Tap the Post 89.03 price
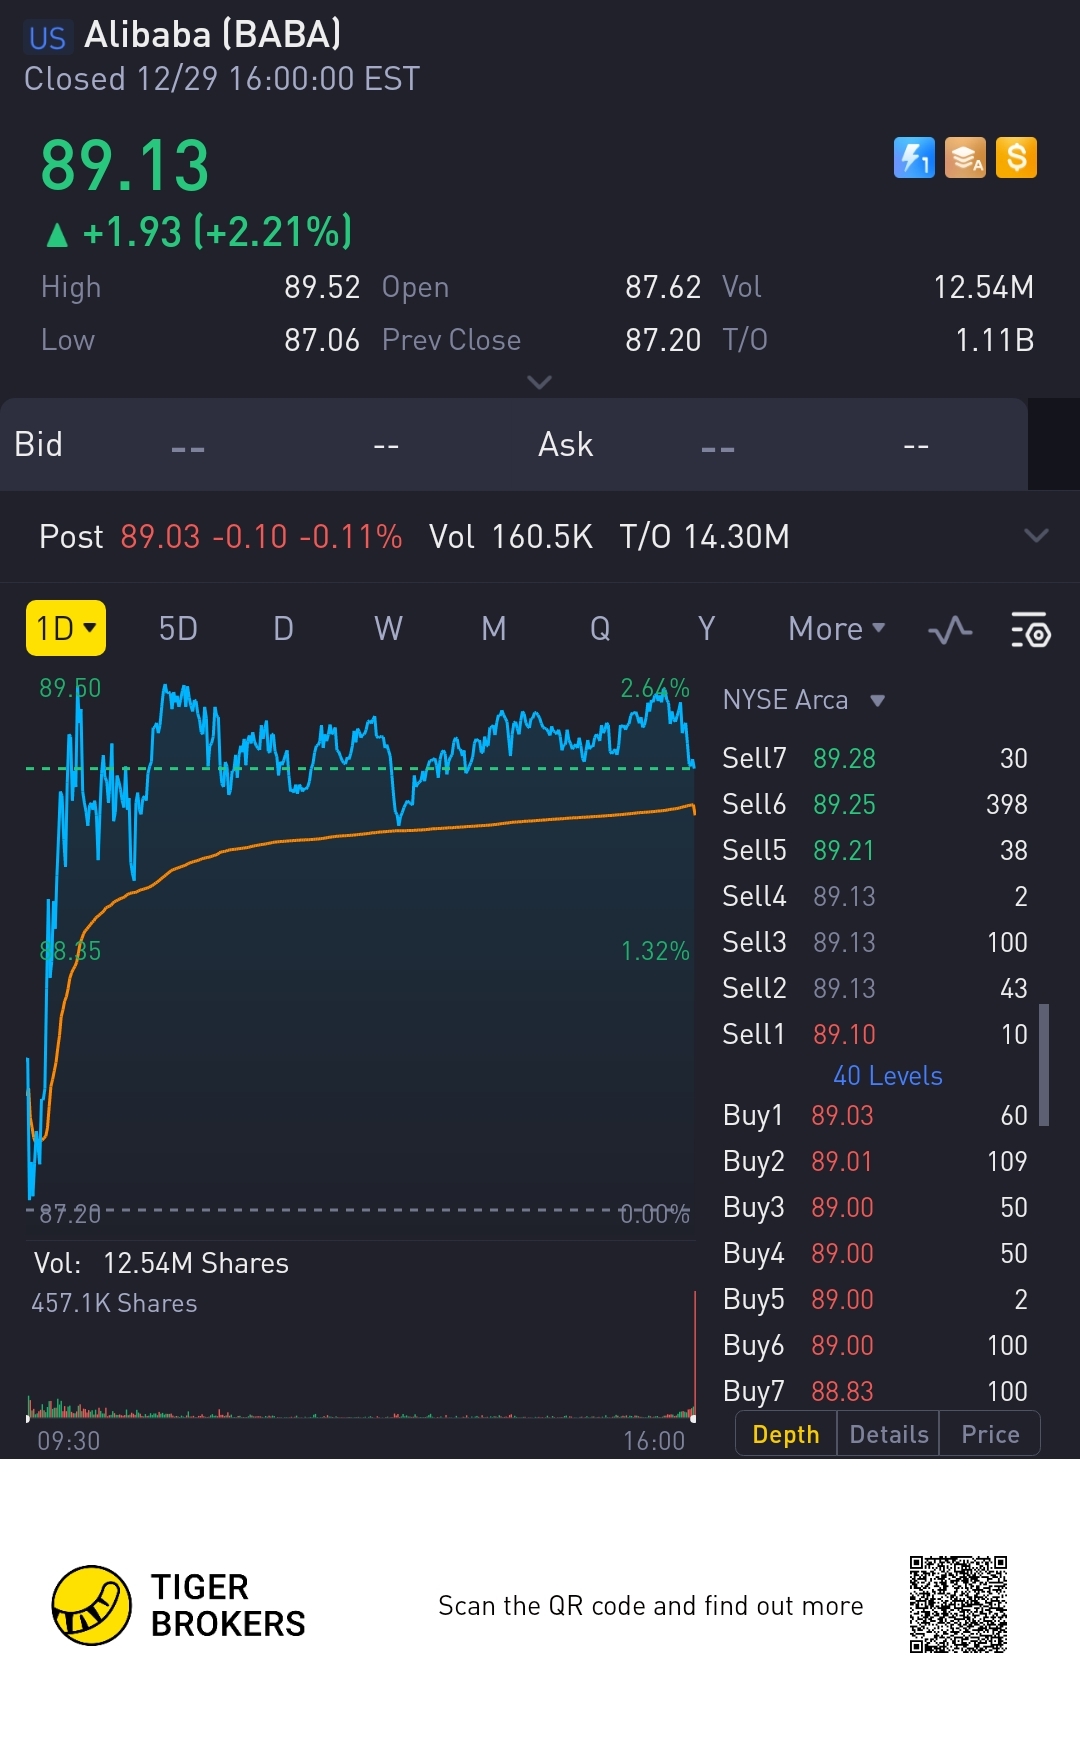The width and height of the screenshot is (1080, 1752). point(160,537)
